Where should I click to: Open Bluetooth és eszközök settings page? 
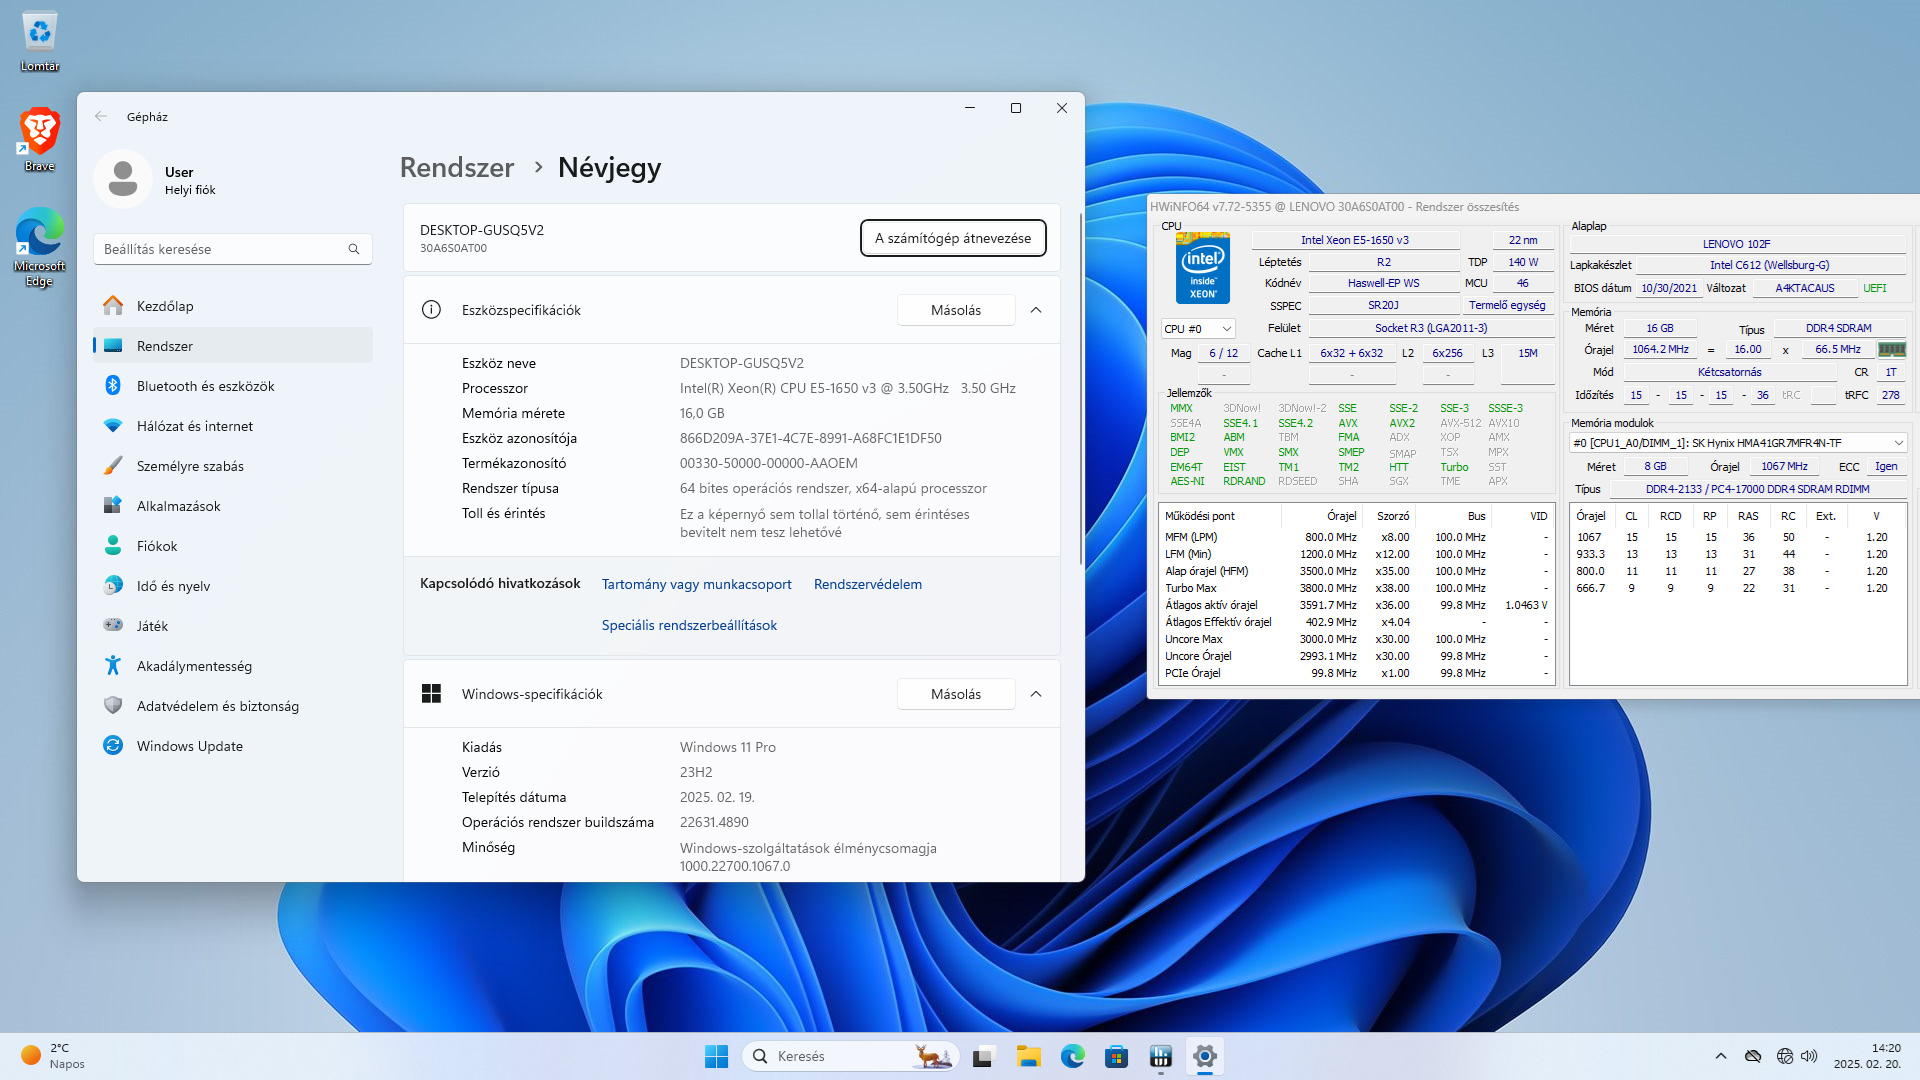(x=205, y=386)
